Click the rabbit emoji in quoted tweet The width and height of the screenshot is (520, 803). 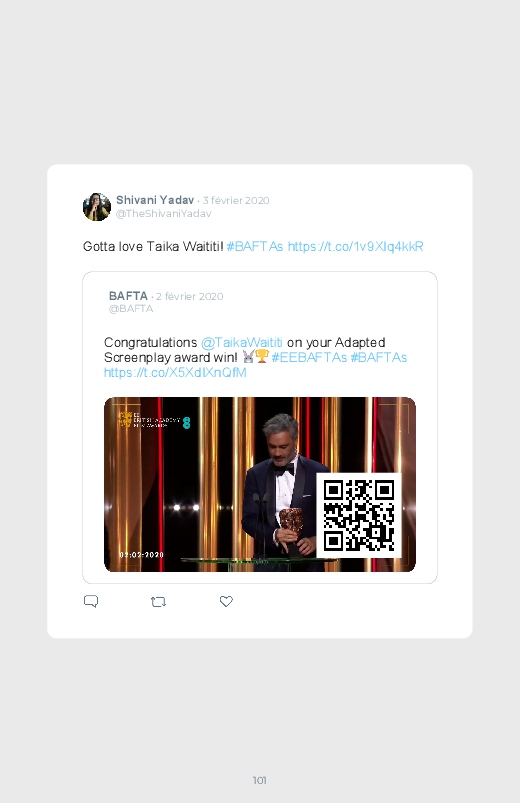pyautogui.click(x=248, y=357)
